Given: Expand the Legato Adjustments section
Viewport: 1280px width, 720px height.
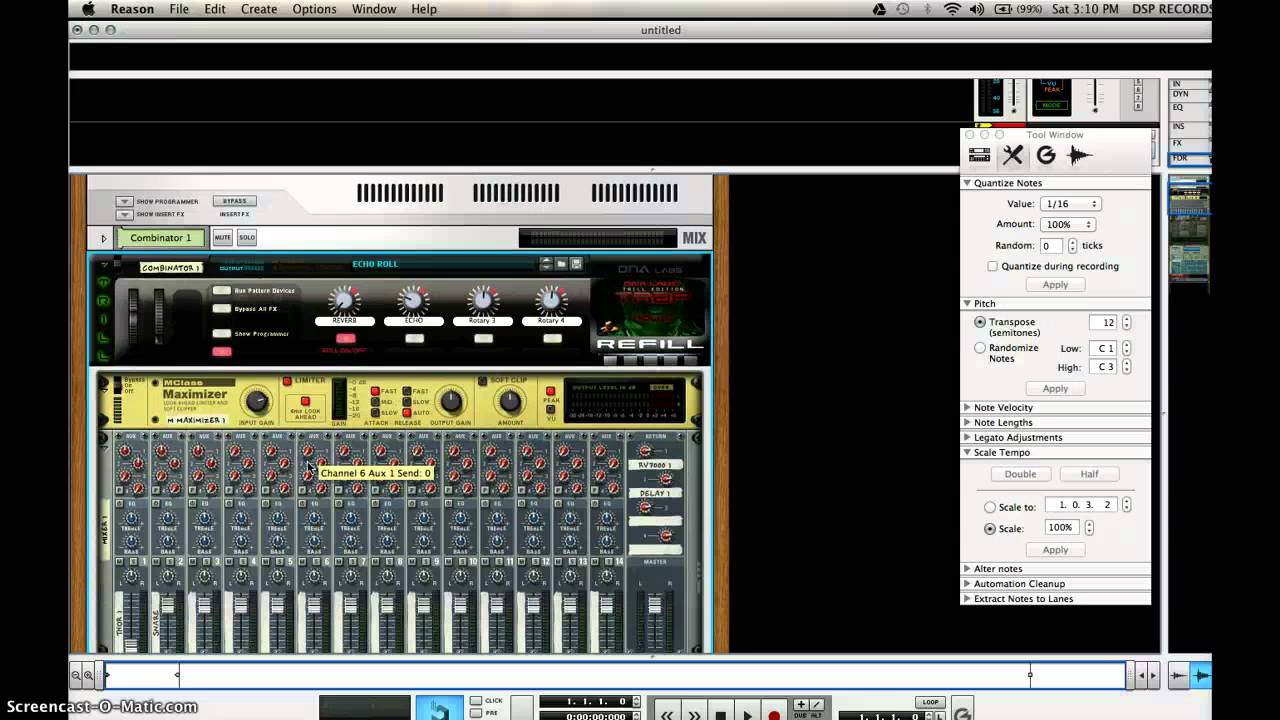Looking at the screenshot, I should point(967,437).
